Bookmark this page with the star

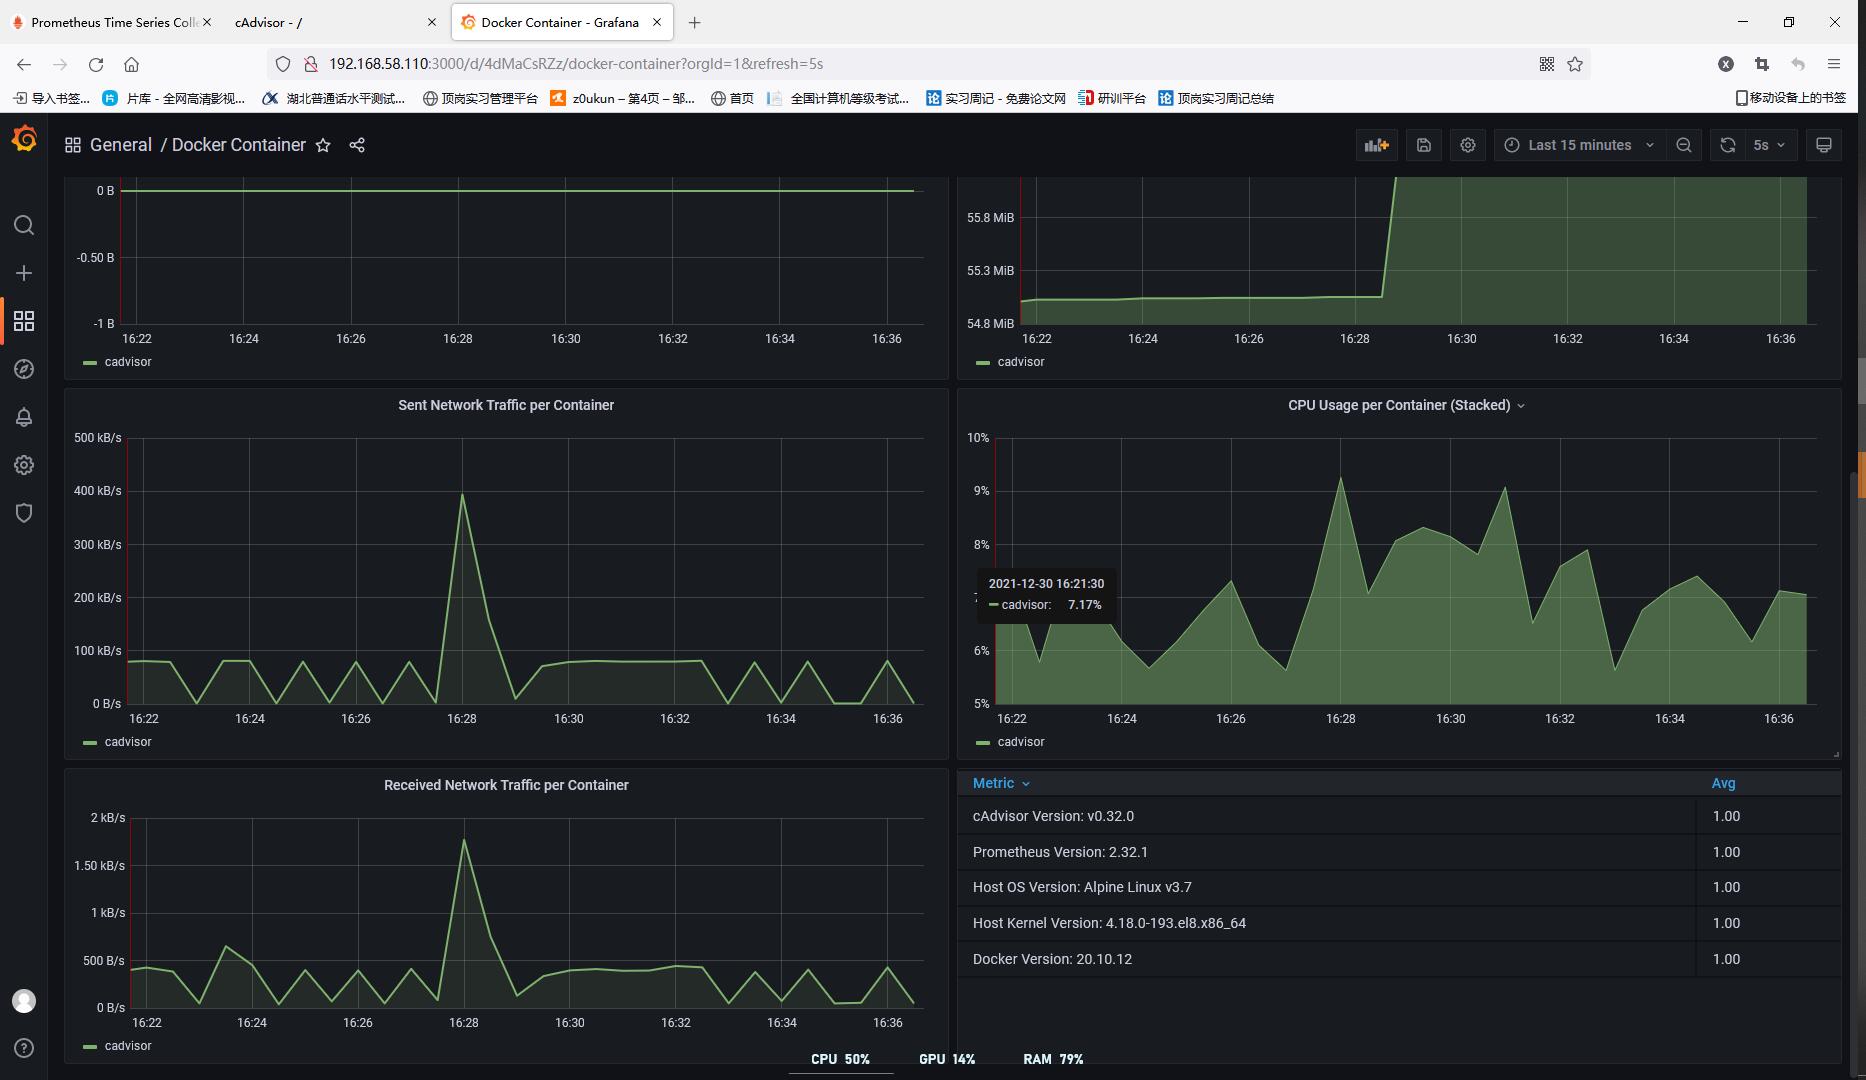pos(1575,64)
